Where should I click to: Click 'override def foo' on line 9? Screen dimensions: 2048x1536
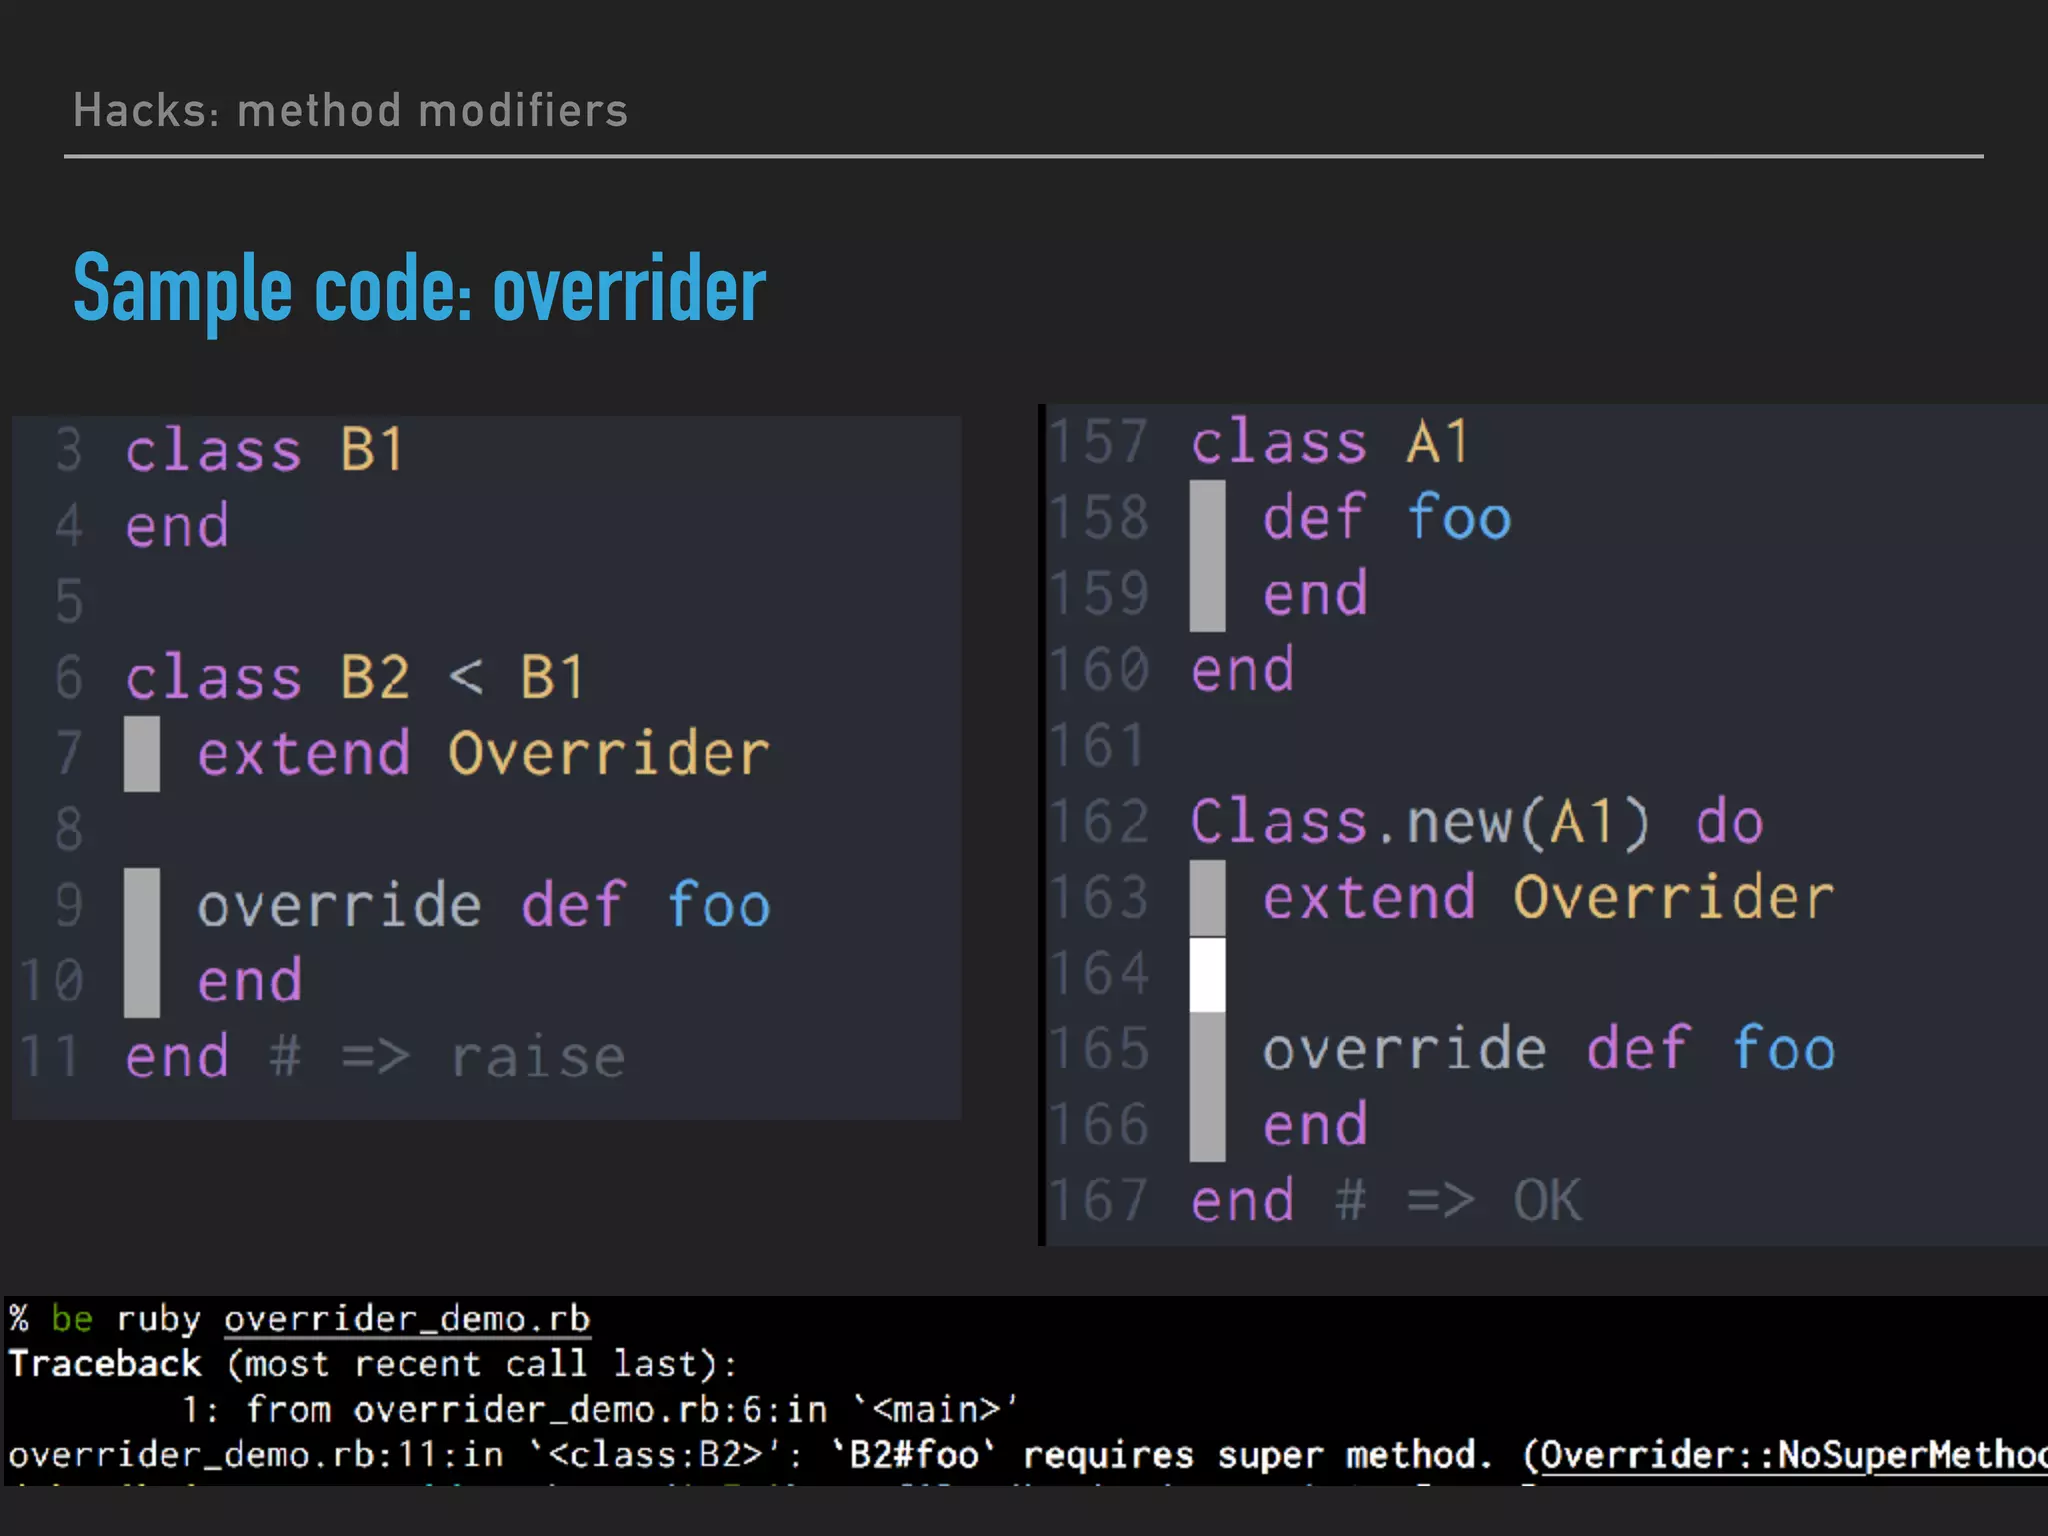[x=483, y=905]
